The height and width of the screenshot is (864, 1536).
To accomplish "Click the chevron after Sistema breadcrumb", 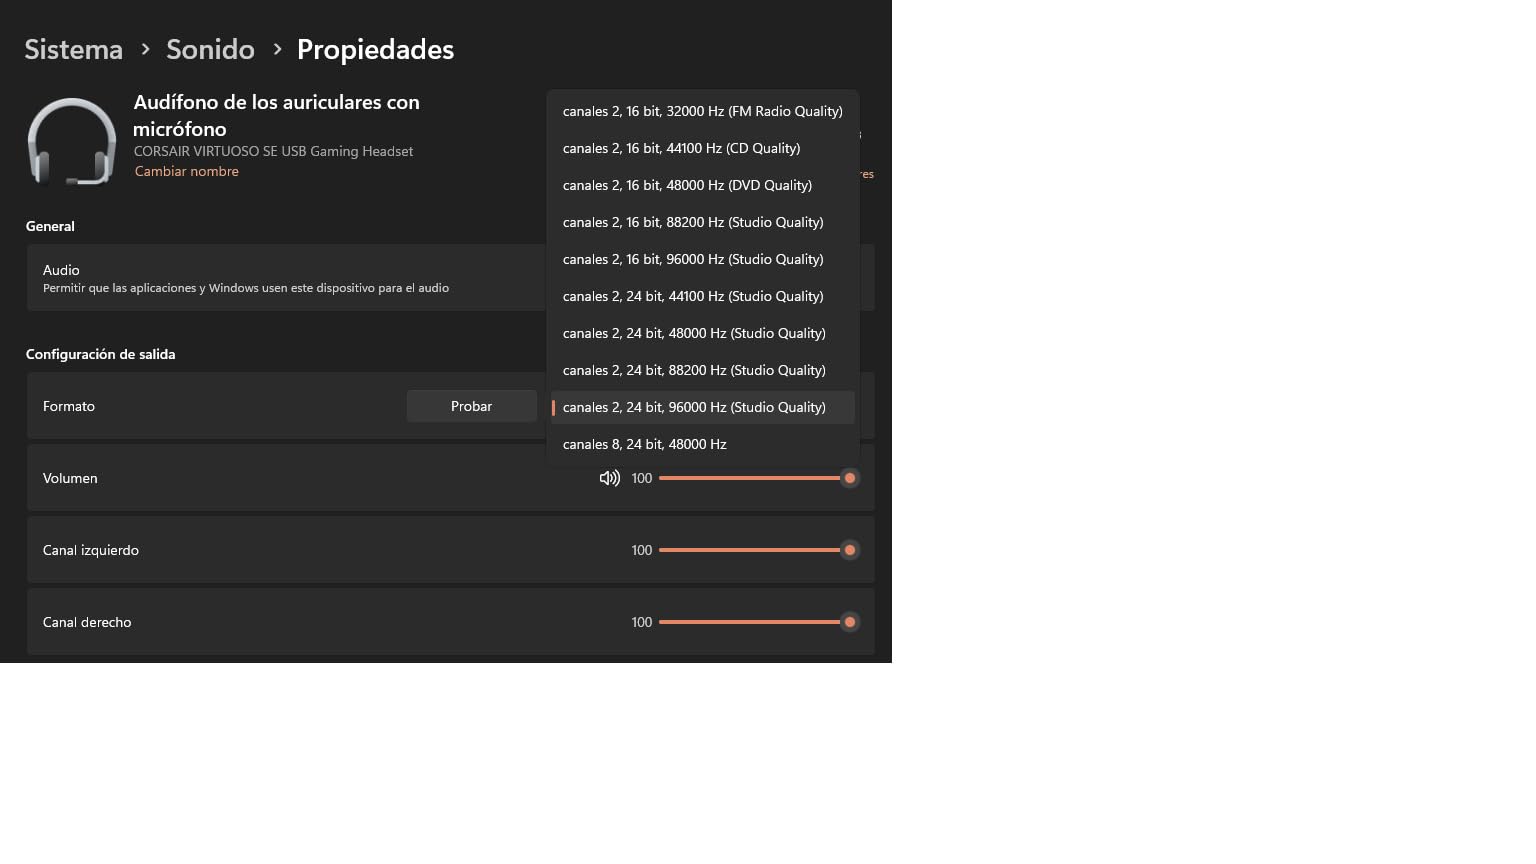I will coord(145,49).
